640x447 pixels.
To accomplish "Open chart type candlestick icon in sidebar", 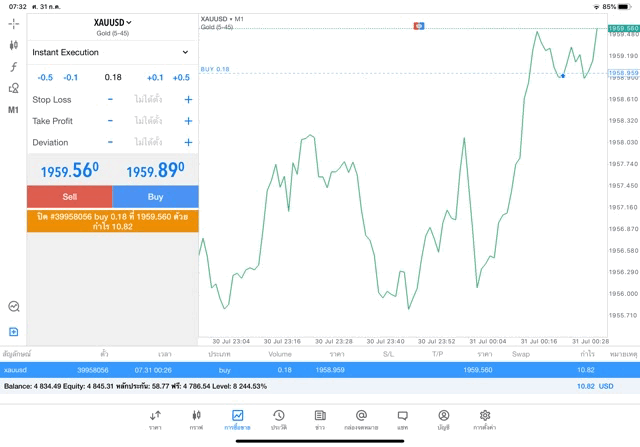I will 13,45.
